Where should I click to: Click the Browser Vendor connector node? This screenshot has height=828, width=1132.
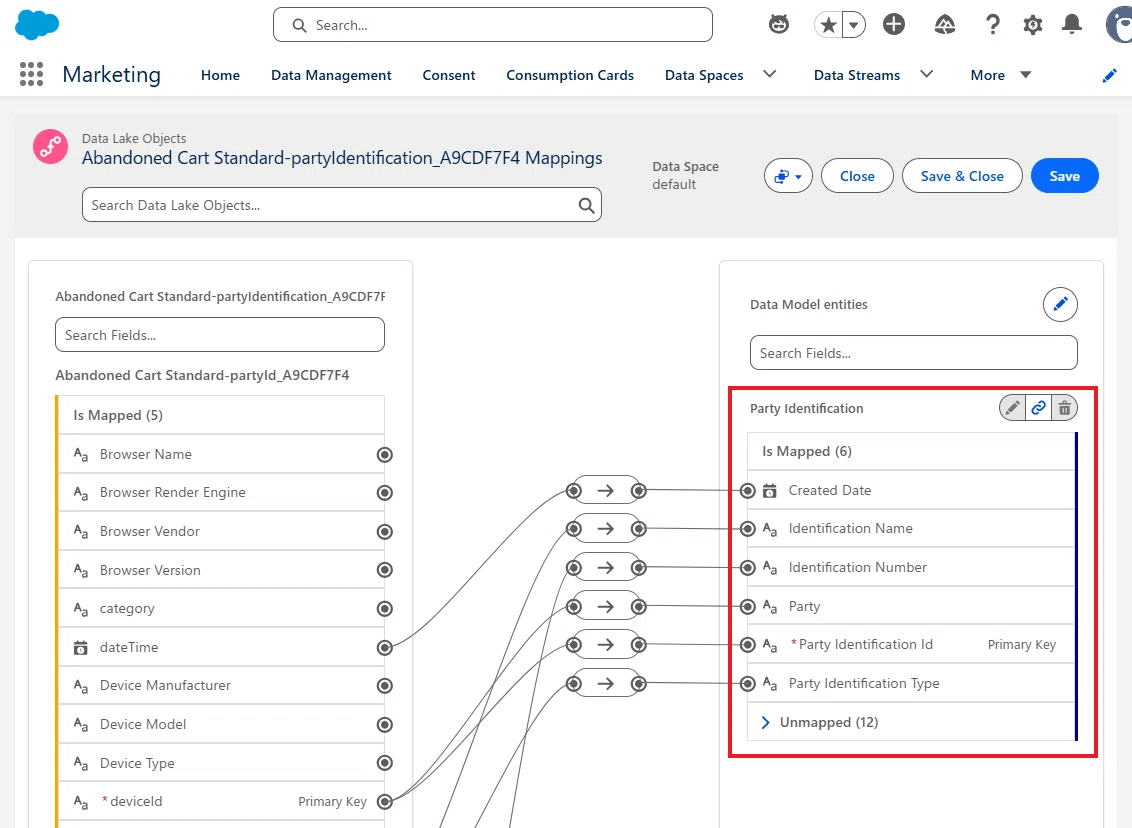(x=385, y=532)
